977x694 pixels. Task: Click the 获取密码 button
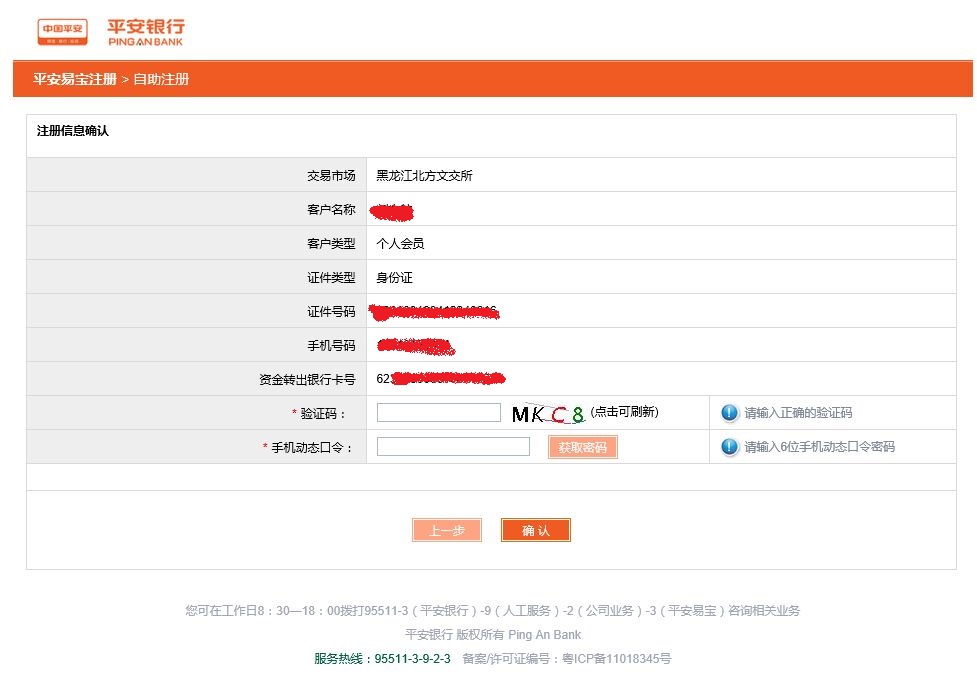point(583,447)
